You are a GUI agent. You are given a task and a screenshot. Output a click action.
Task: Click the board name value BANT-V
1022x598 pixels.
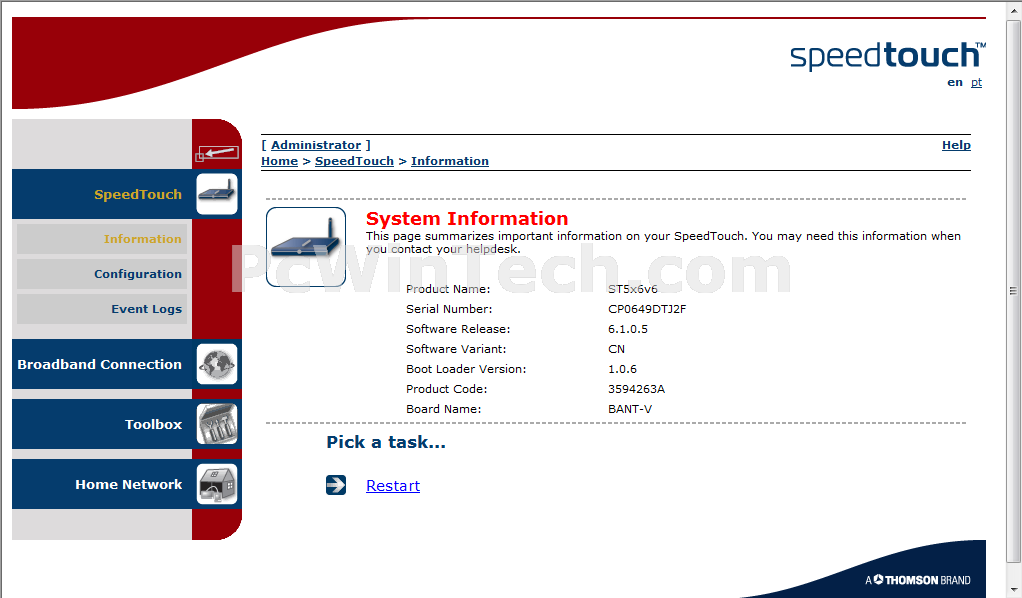point(630,410)
